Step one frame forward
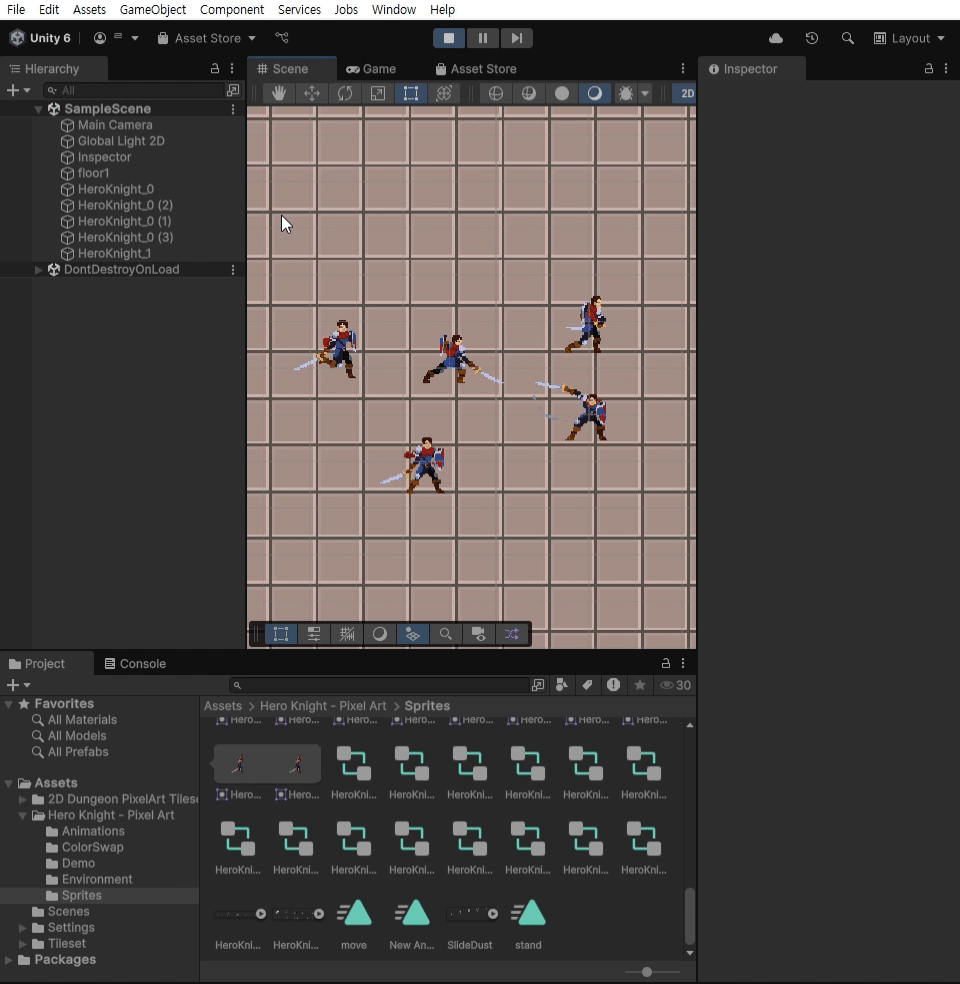Viewport: 960px width, 984px height. 516,38
